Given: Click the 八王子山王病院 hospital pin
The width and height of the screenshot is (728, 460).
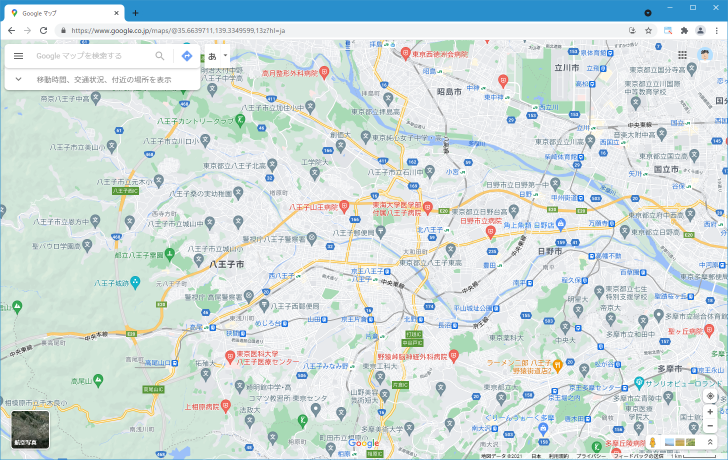Looking at the screenshot, I should coord(344,206).
